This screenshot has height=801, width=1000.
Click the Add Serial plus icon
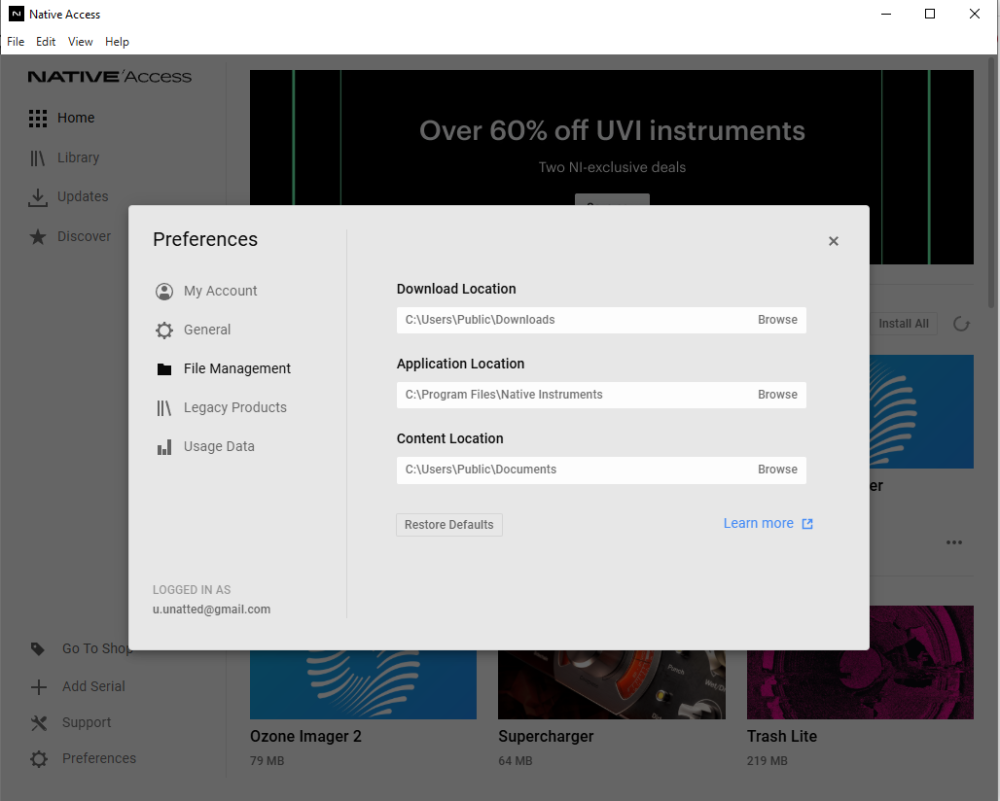coord(38,687)
